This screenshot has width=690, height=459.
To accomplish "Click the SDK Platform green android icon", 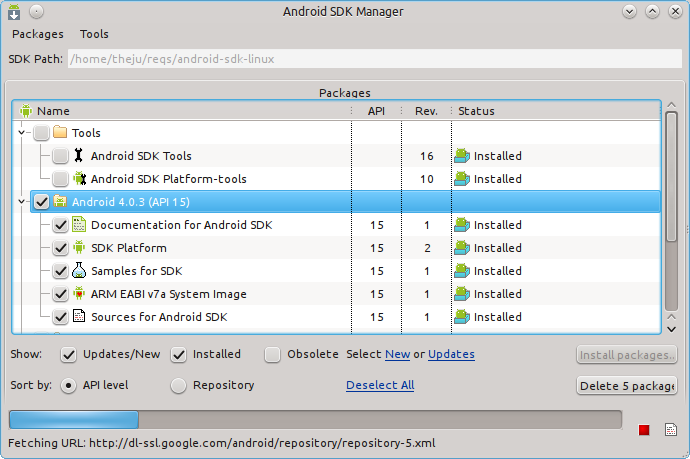I will (79, 247).
